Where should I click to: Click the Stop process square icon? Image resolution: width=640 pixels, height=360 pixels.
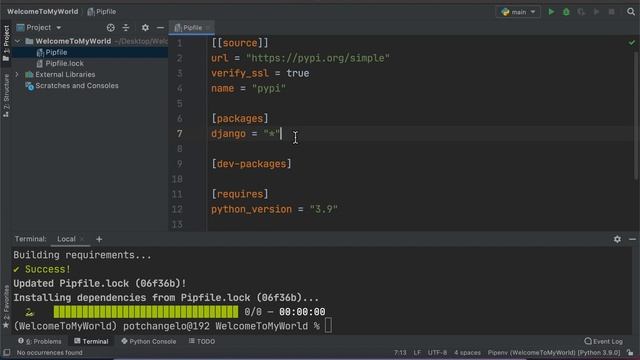(611, 12)
